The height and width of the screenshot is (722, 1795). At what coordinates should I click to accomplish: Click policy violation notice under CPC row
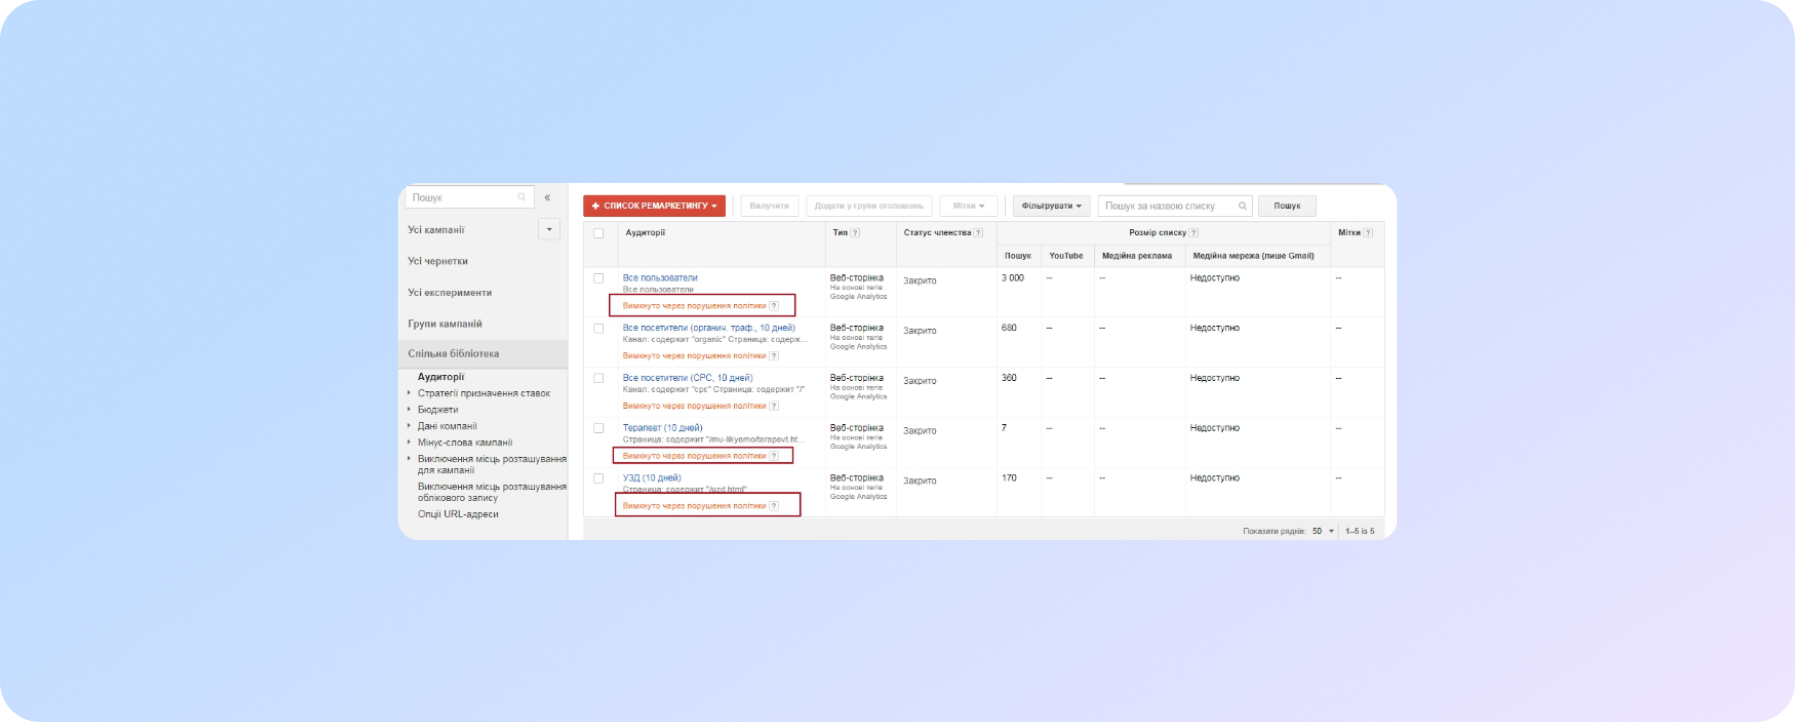(x=694, y=406)
